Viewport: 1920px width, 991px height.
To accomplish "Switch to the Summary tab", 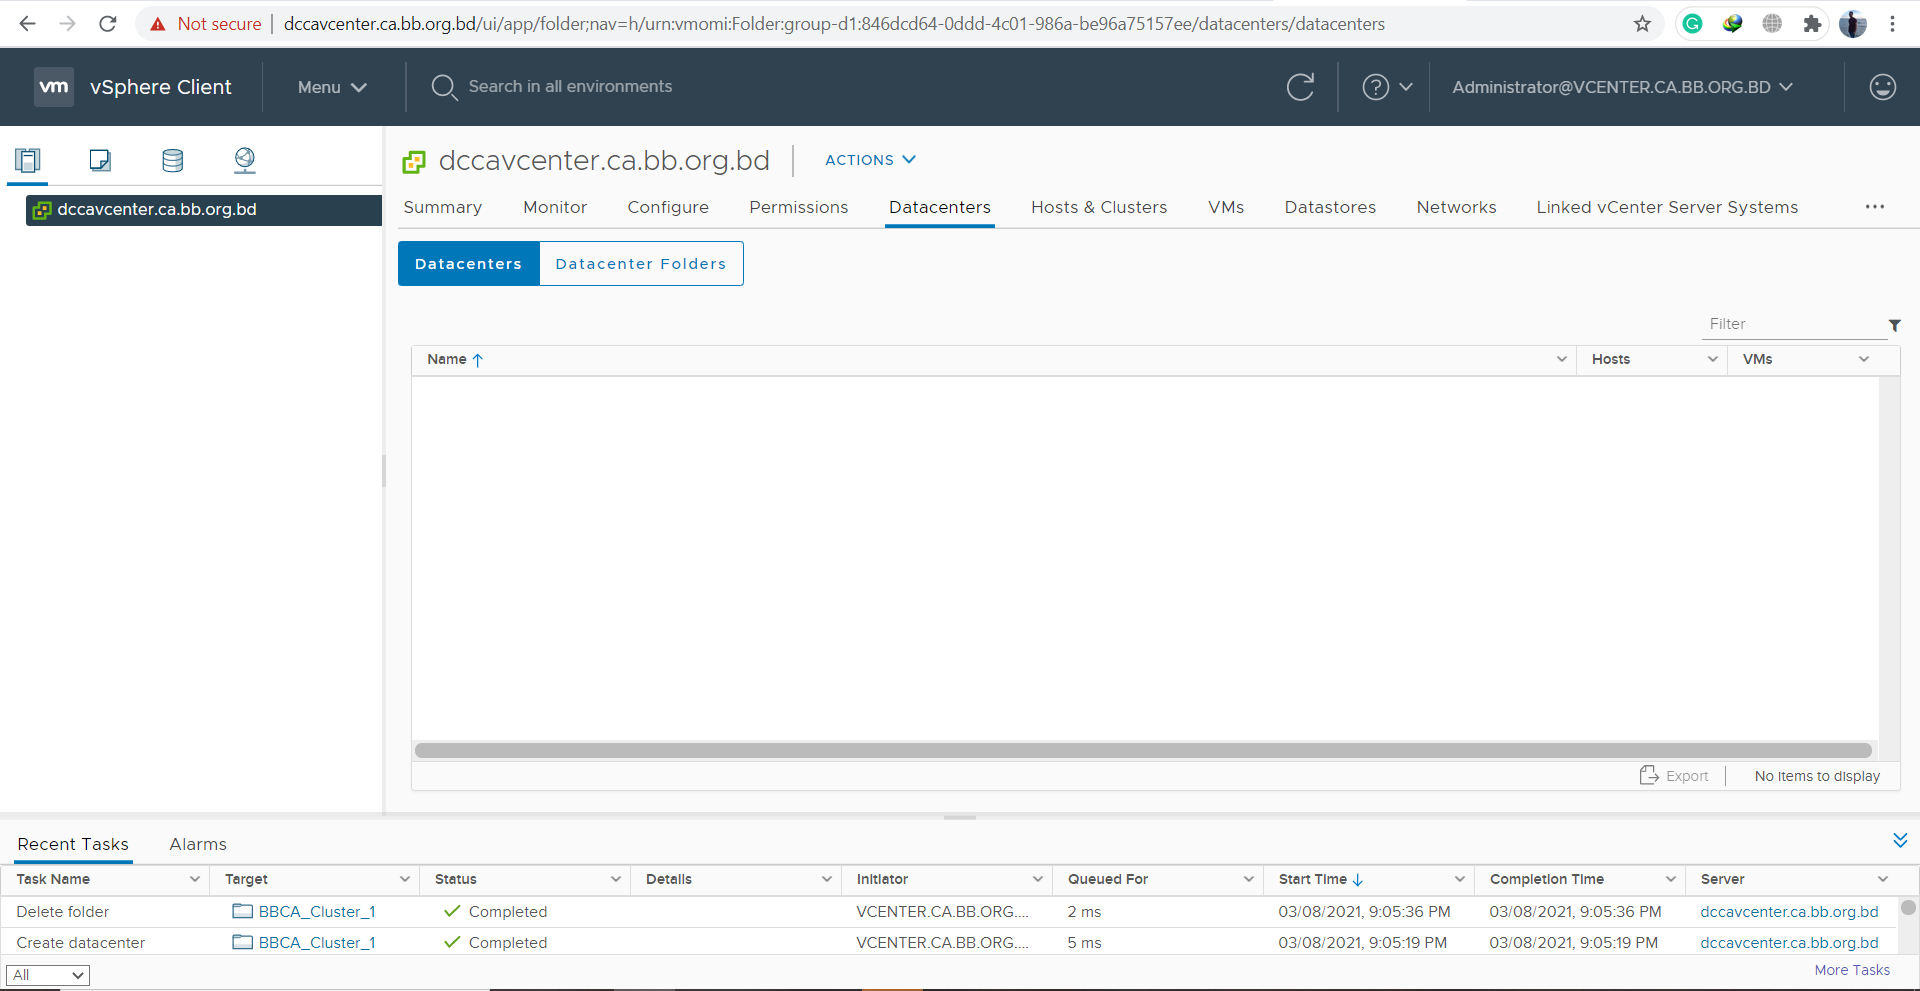I will point(442,207).
